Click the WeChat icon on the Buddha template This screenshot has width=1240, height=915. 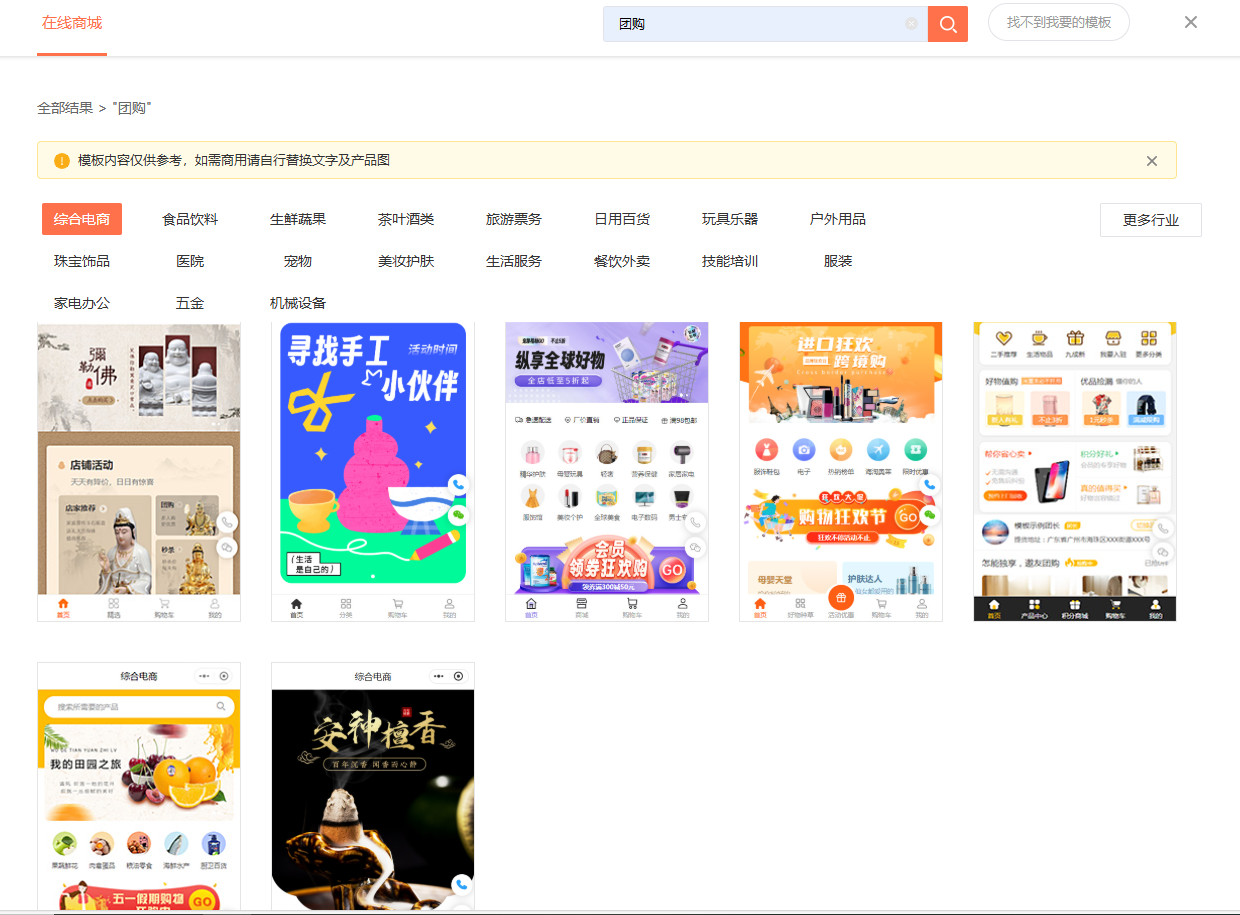click(227, 548)
